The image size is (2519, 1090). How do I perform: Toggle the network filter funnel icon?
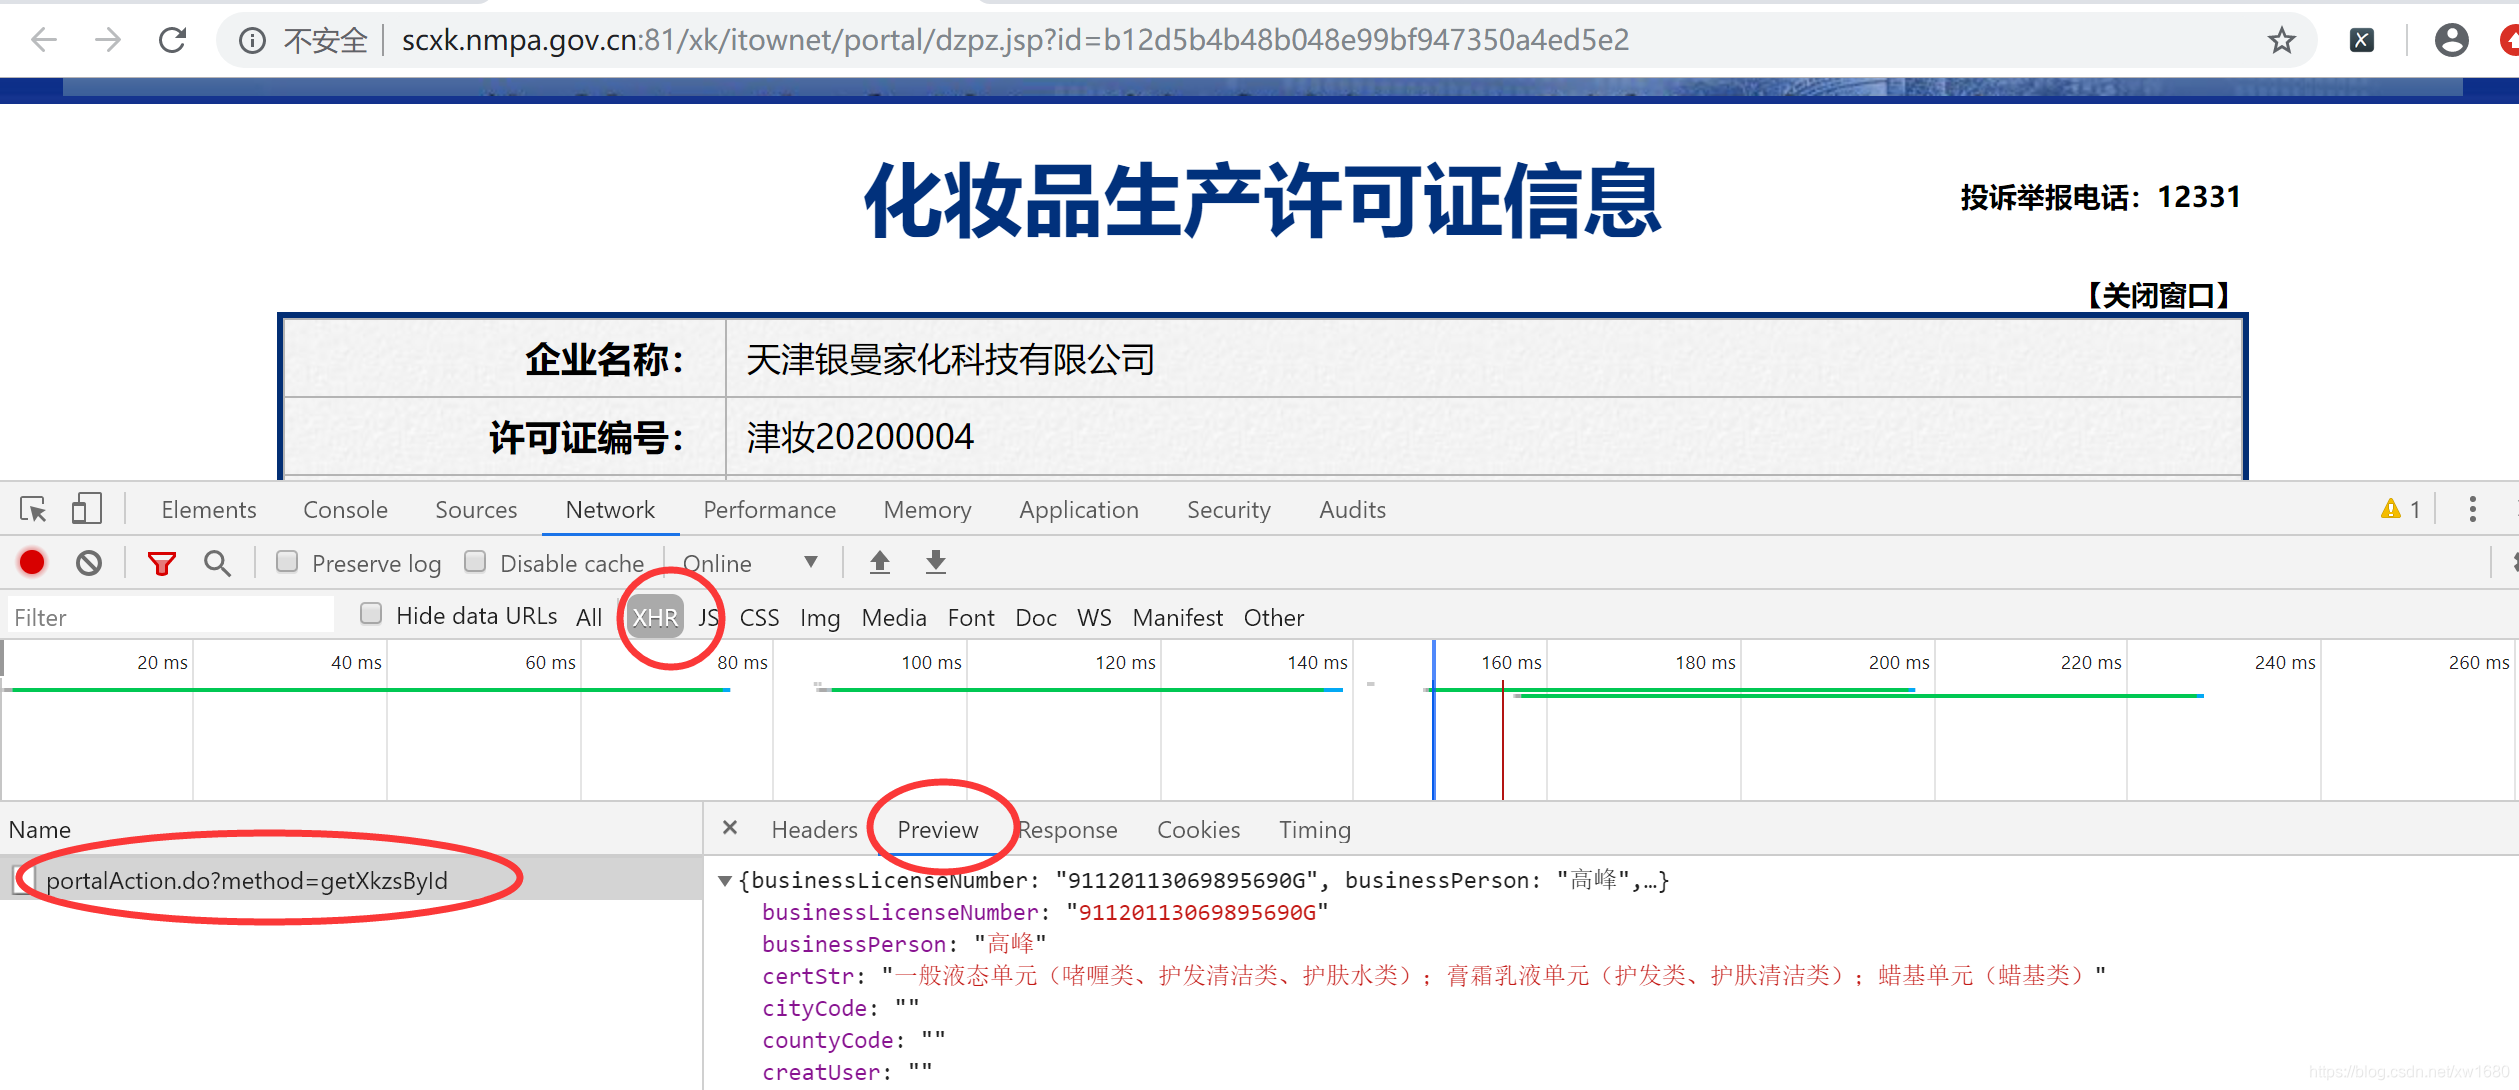click(161, 564)
